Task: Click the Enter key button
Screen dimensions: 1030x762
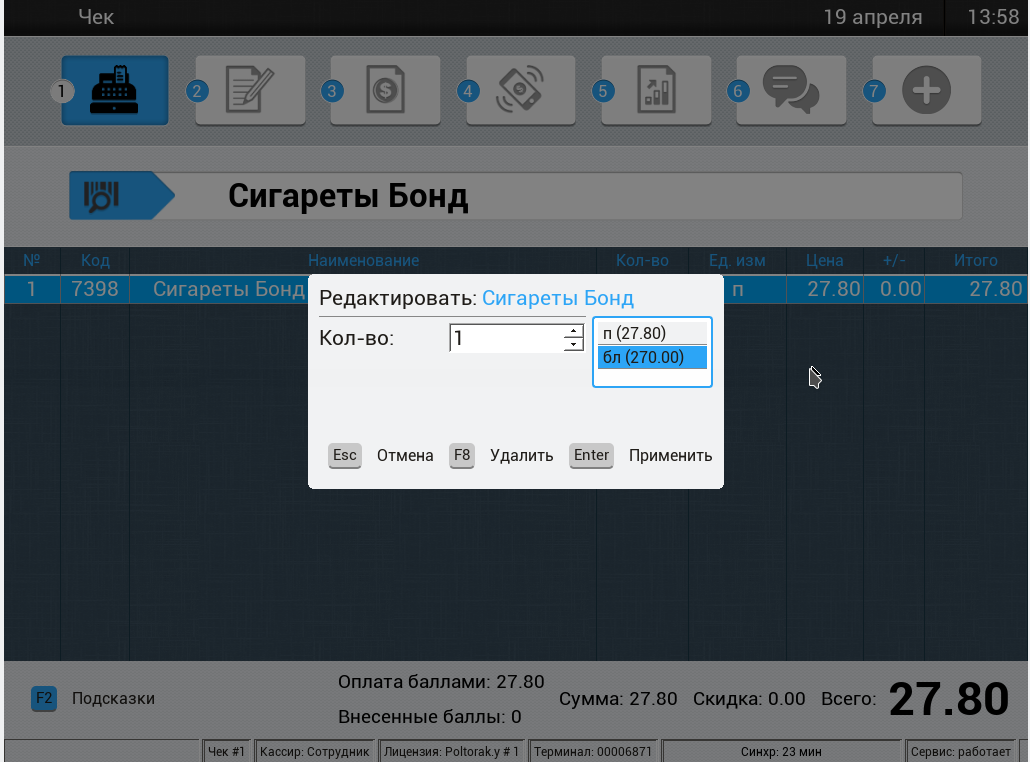Action: [x=591, y=455]
